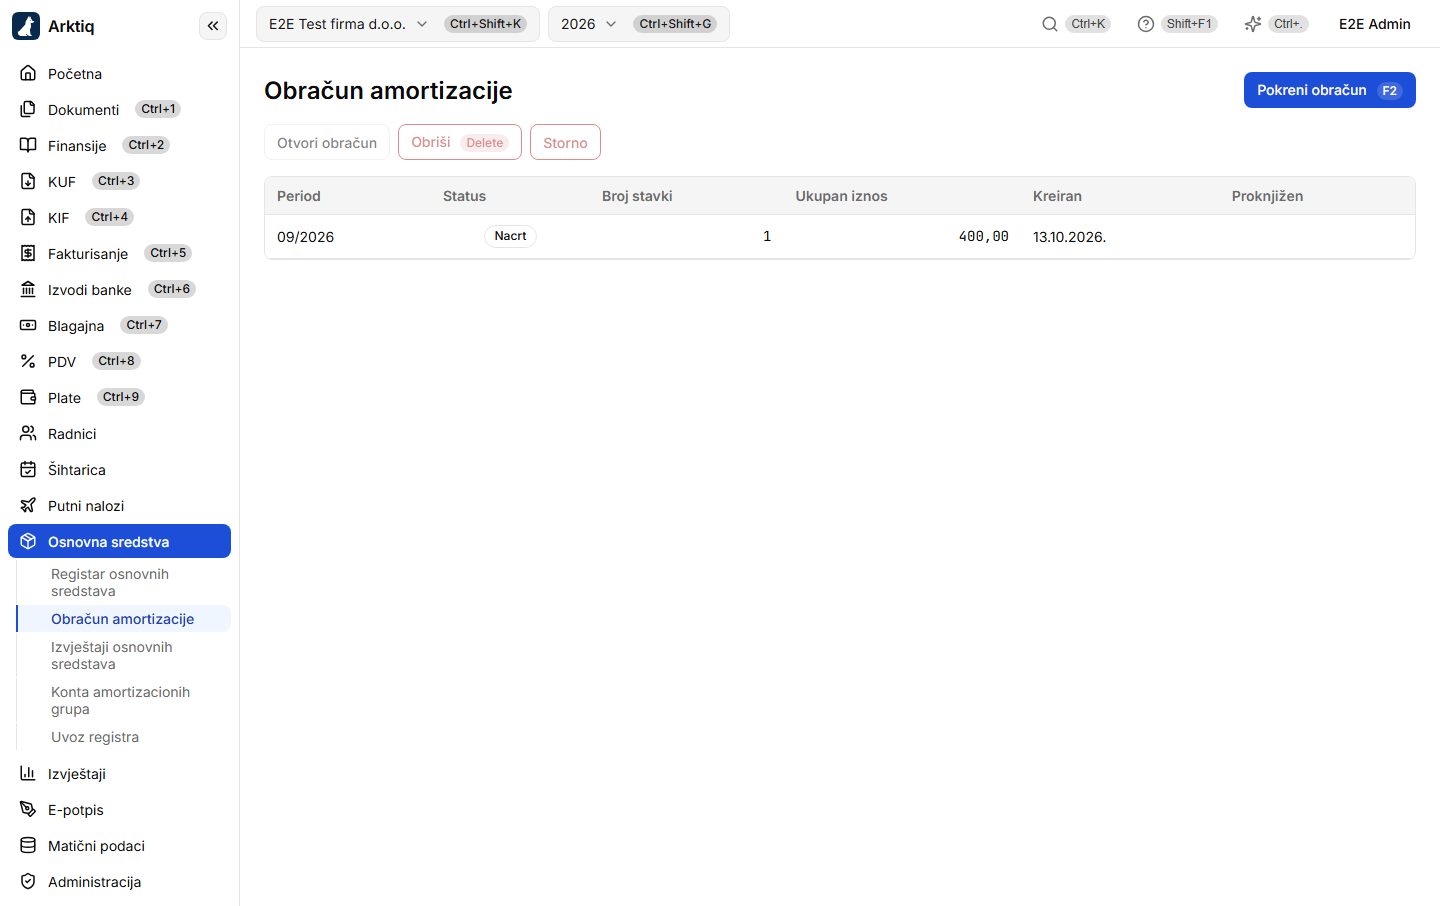The image size is (1440, 906).
Task: Open AI assistant sparkle icon
Action: 1253,24
